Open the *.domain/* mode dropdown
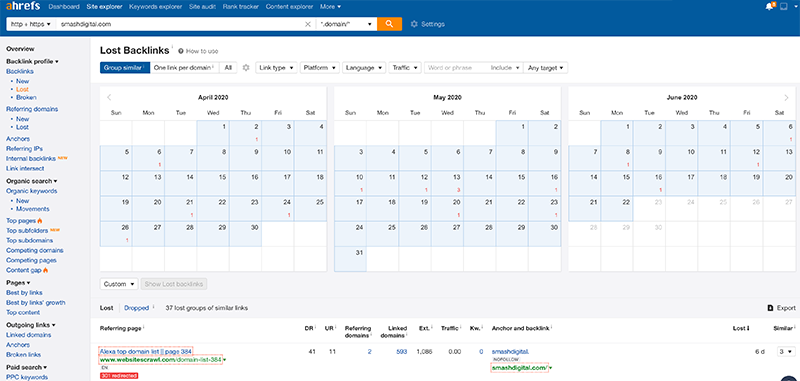The image size is (800, 381). coord(346,24)
